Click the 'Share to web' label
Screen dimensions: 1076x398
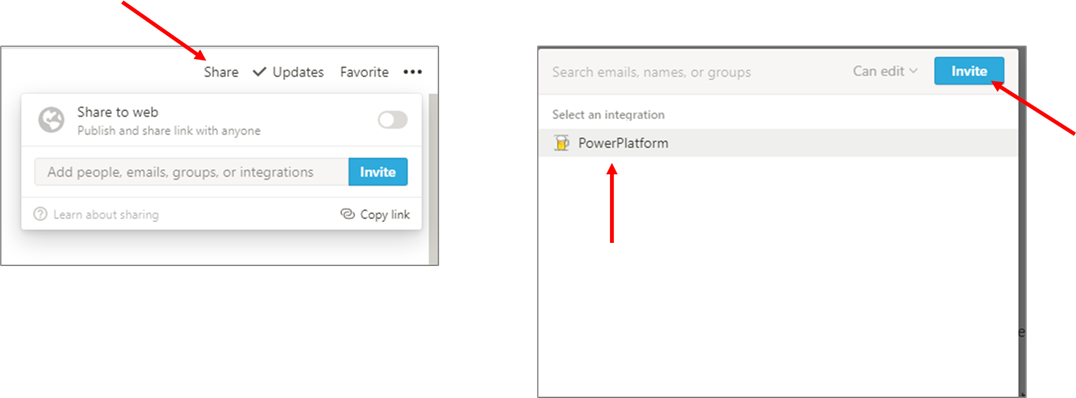click(x=117, y=113)
